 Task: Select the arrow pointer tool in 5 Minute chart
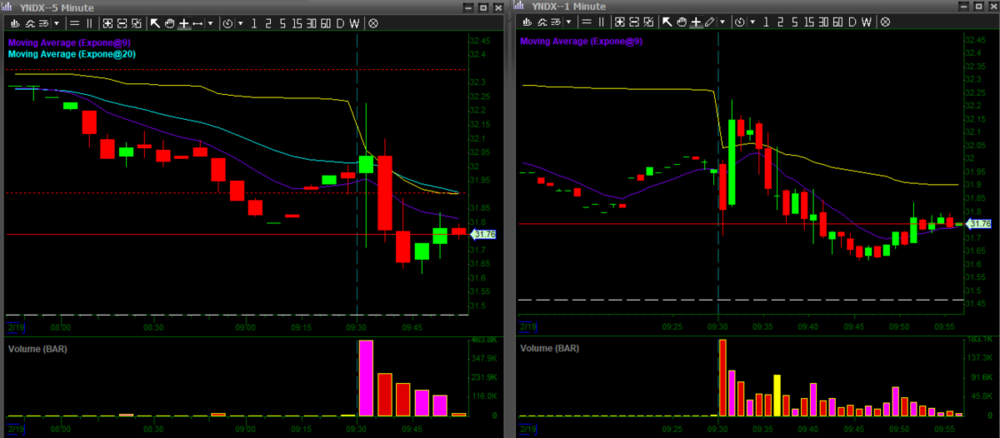[x=155, y=22]
